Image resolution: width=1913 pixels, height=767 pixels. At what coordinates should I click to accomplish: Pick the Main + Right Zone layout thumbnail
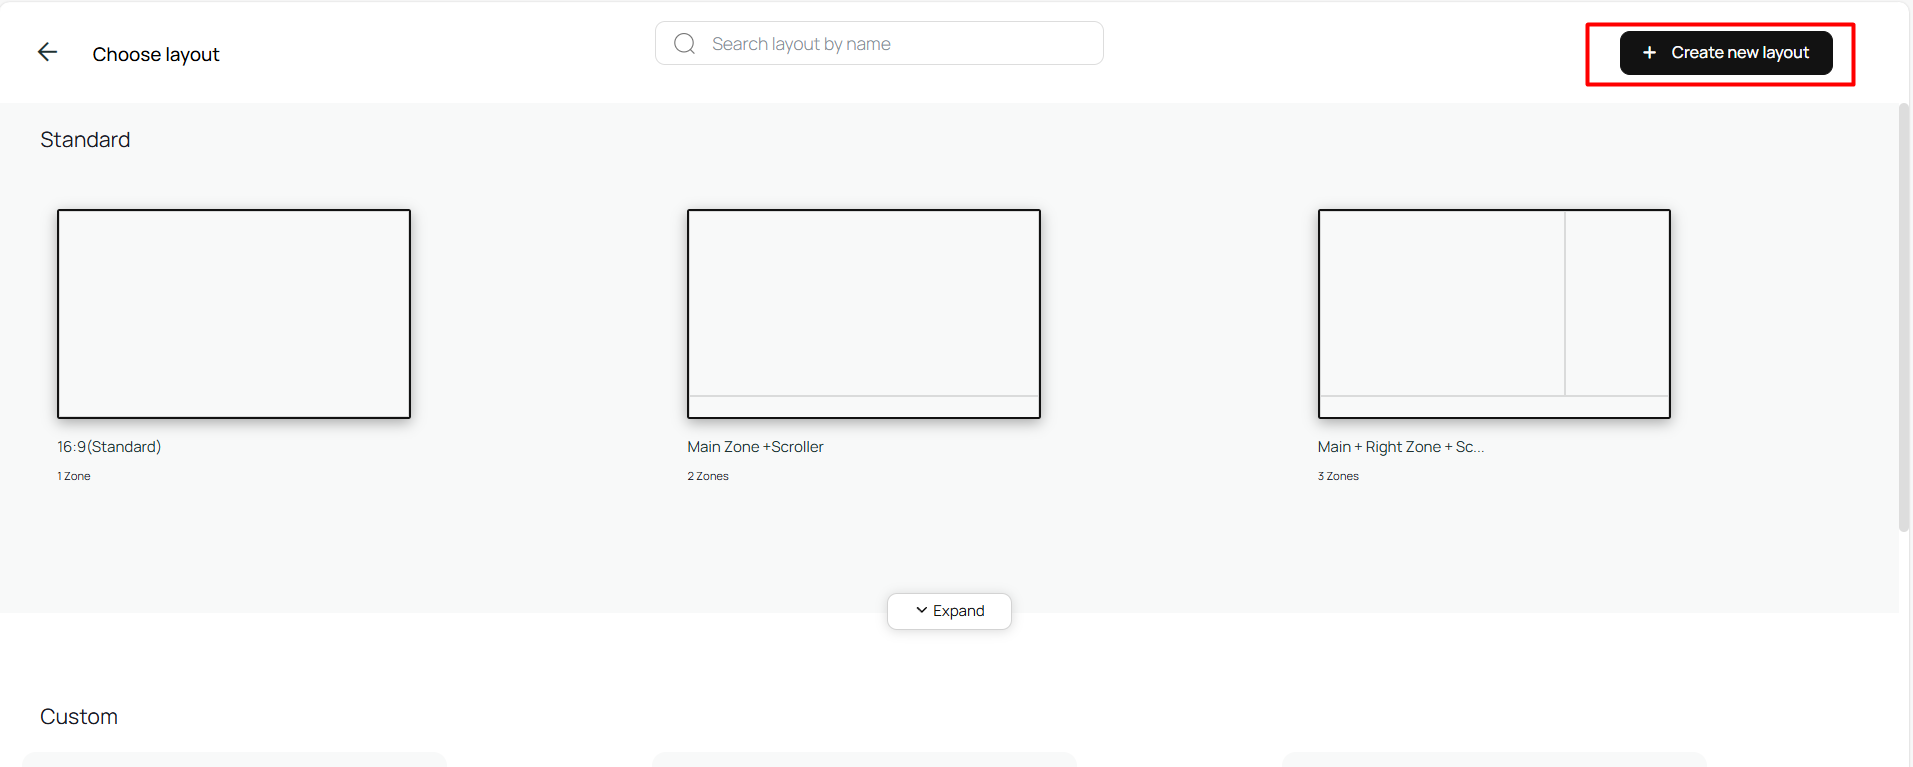coord(1494,313)
